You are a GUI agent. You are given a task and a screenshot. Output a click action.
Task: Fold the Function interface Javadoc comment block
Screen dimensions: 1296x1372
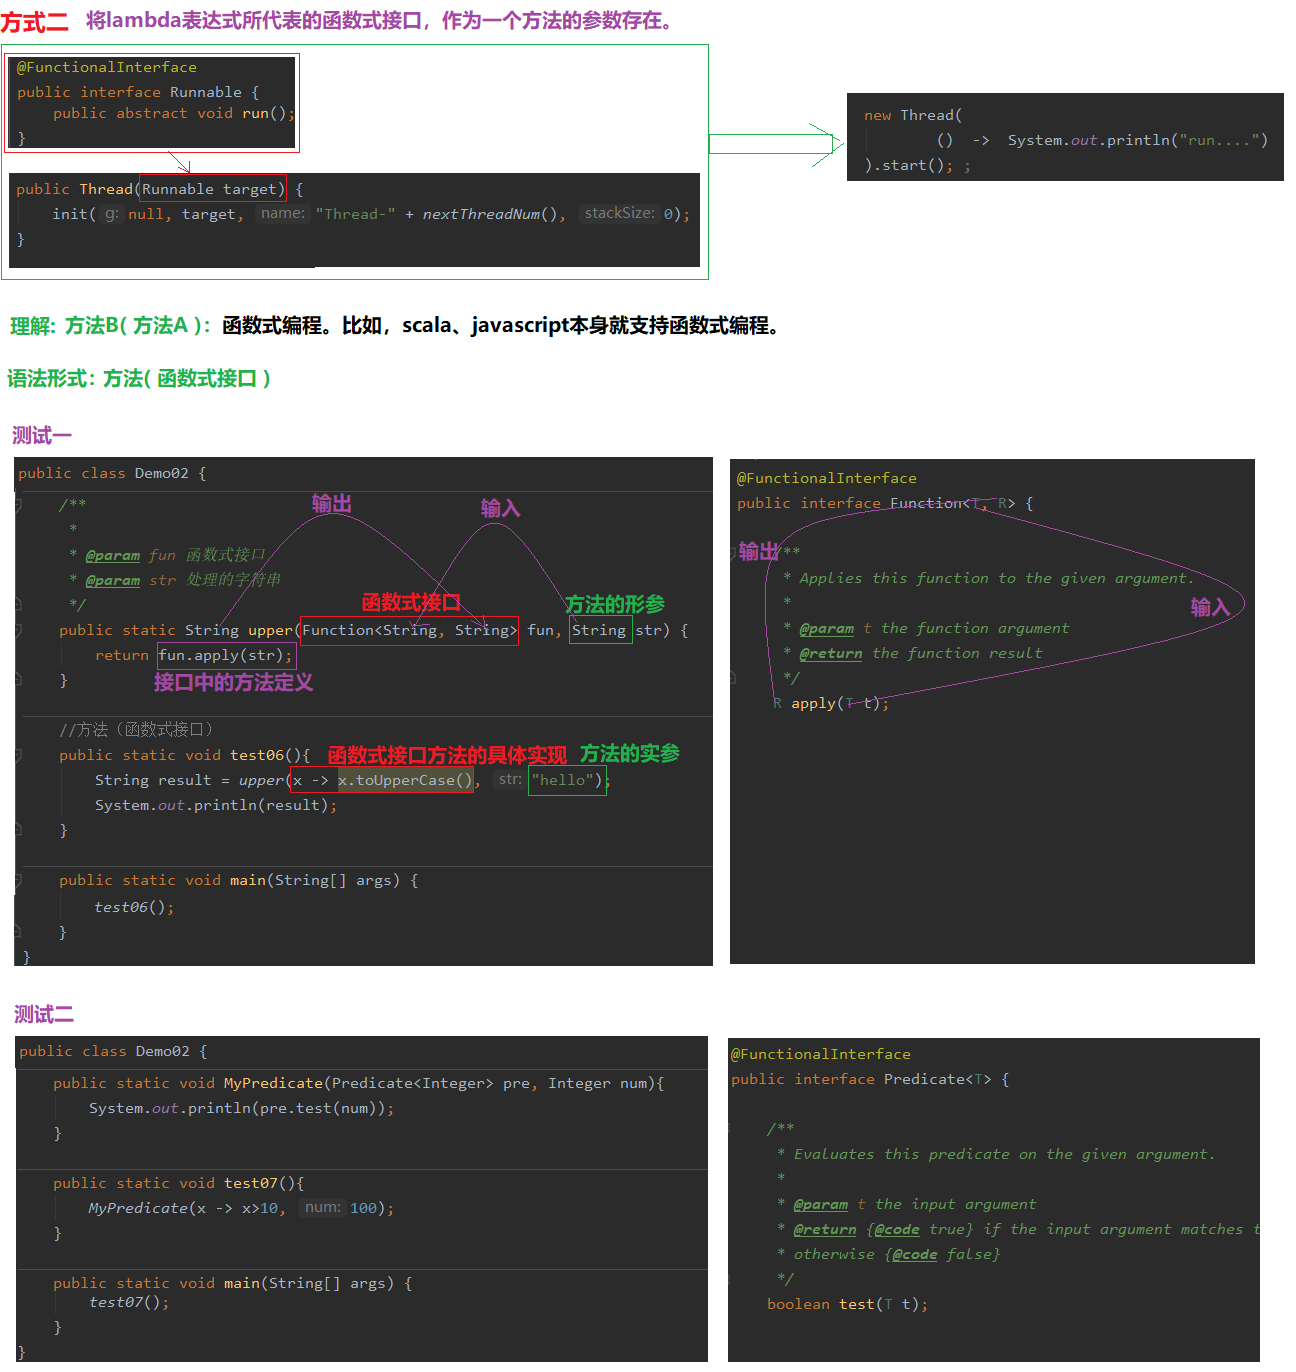click(733, 552)
